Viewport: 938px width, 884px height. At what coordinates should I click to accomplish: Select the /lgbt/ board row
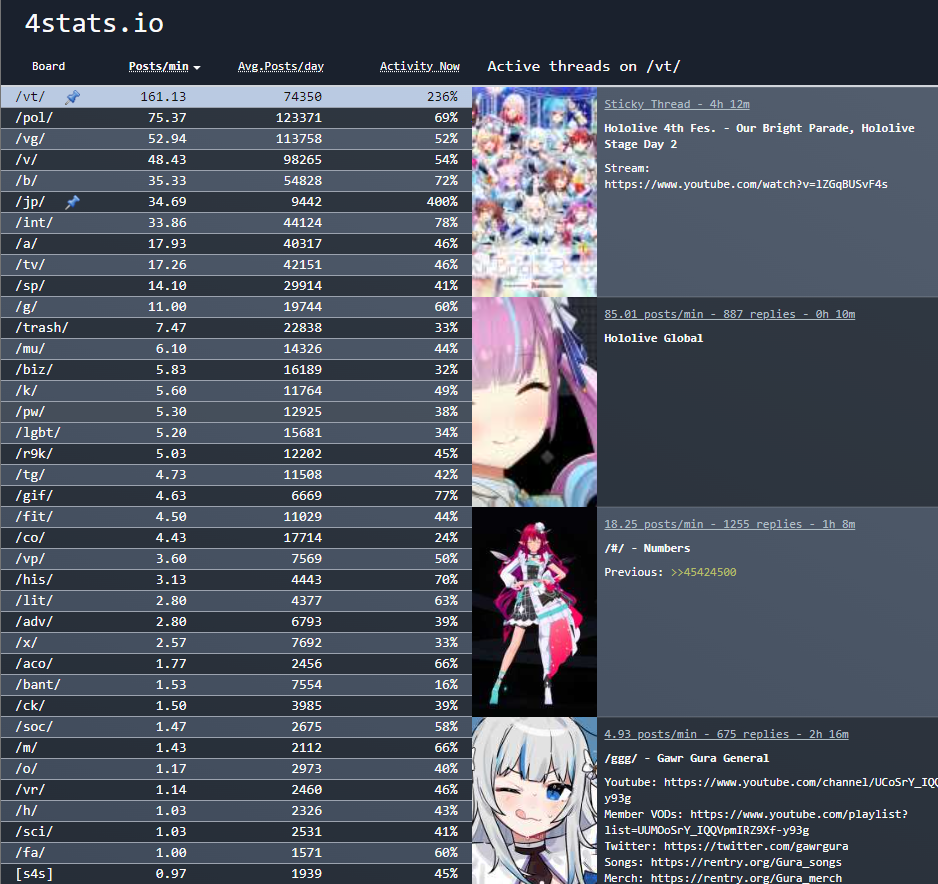[236, 433]
